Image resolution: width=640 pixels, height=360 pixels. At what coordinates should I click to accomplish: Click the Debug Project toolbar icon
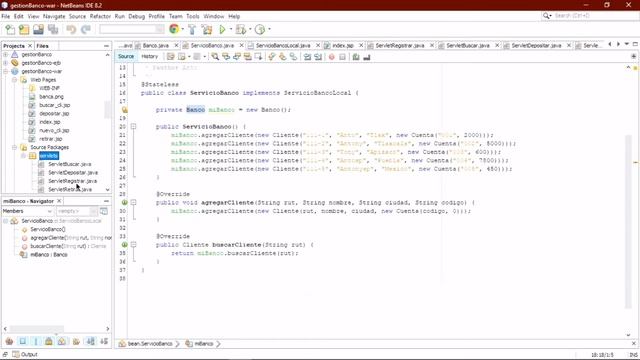(x=241, y=29)
